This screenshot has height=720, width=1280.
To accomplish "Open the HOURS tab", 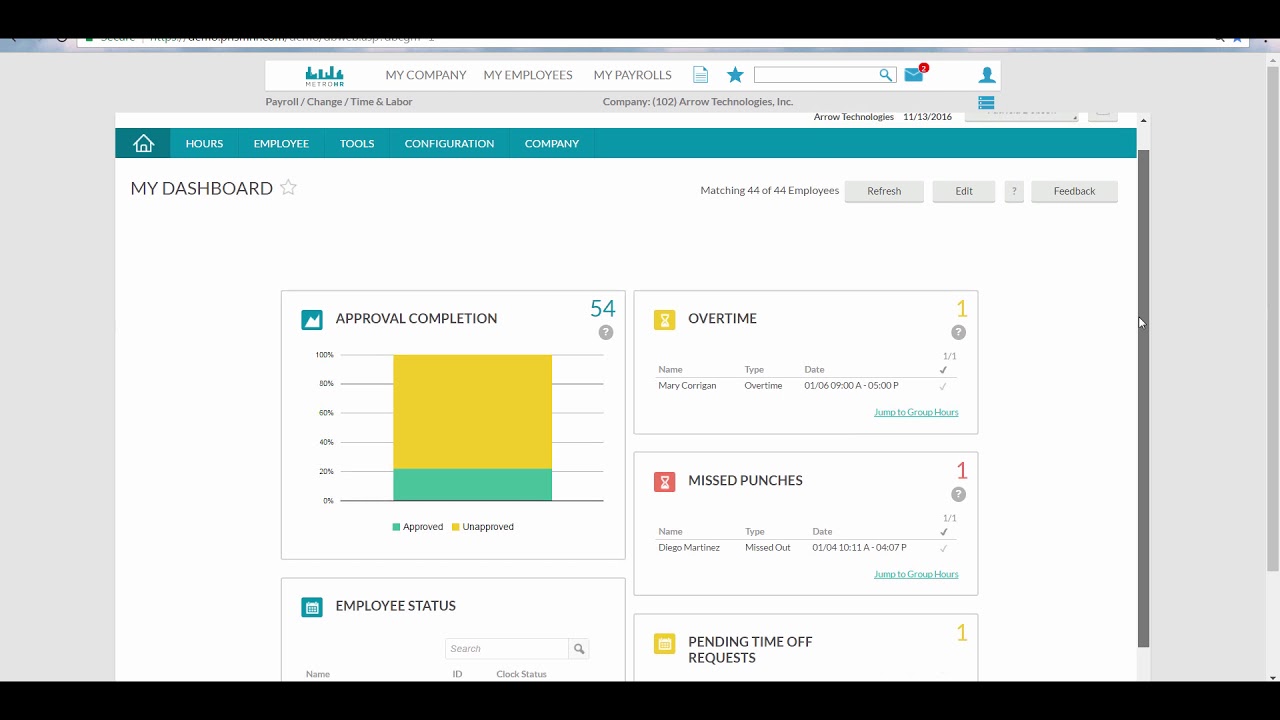I will [x=204, y=144].
